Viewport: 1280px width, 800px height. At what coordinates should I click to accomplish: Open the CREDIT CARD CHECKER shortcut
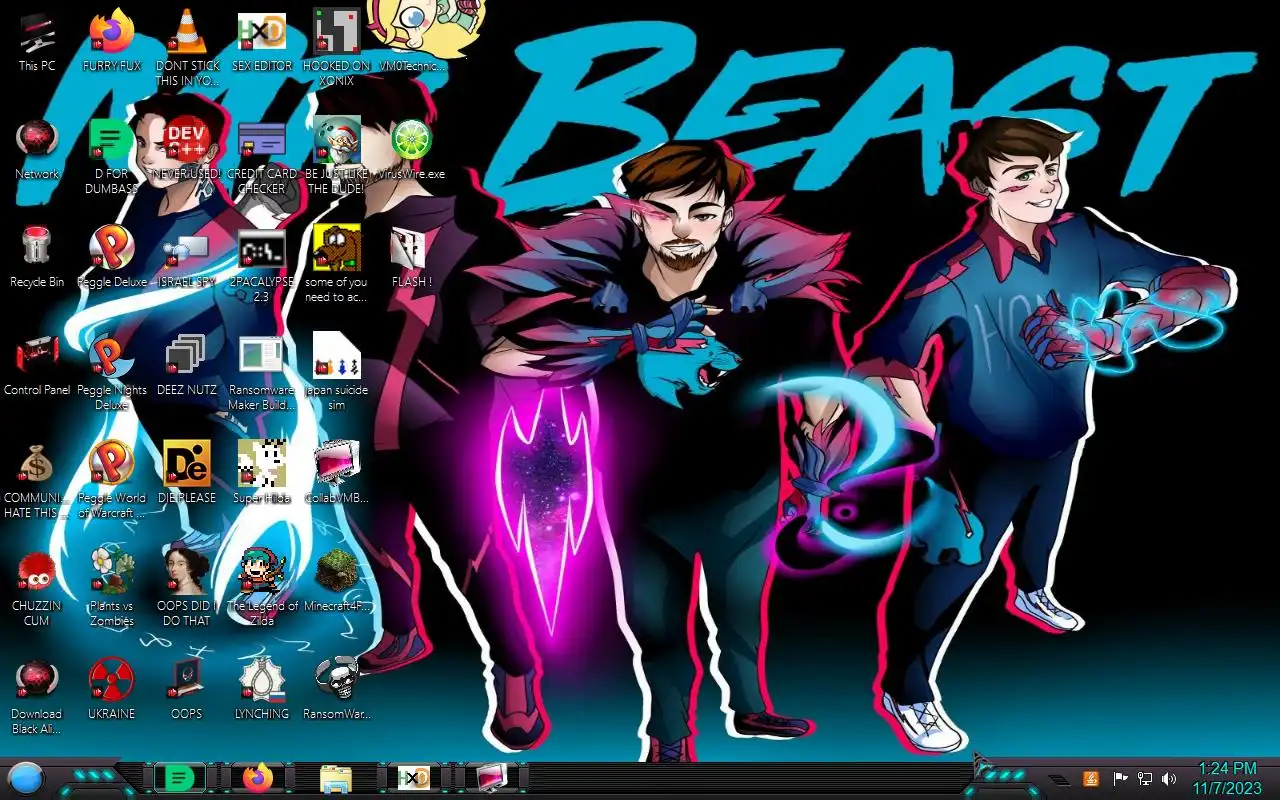pos(261,155)
